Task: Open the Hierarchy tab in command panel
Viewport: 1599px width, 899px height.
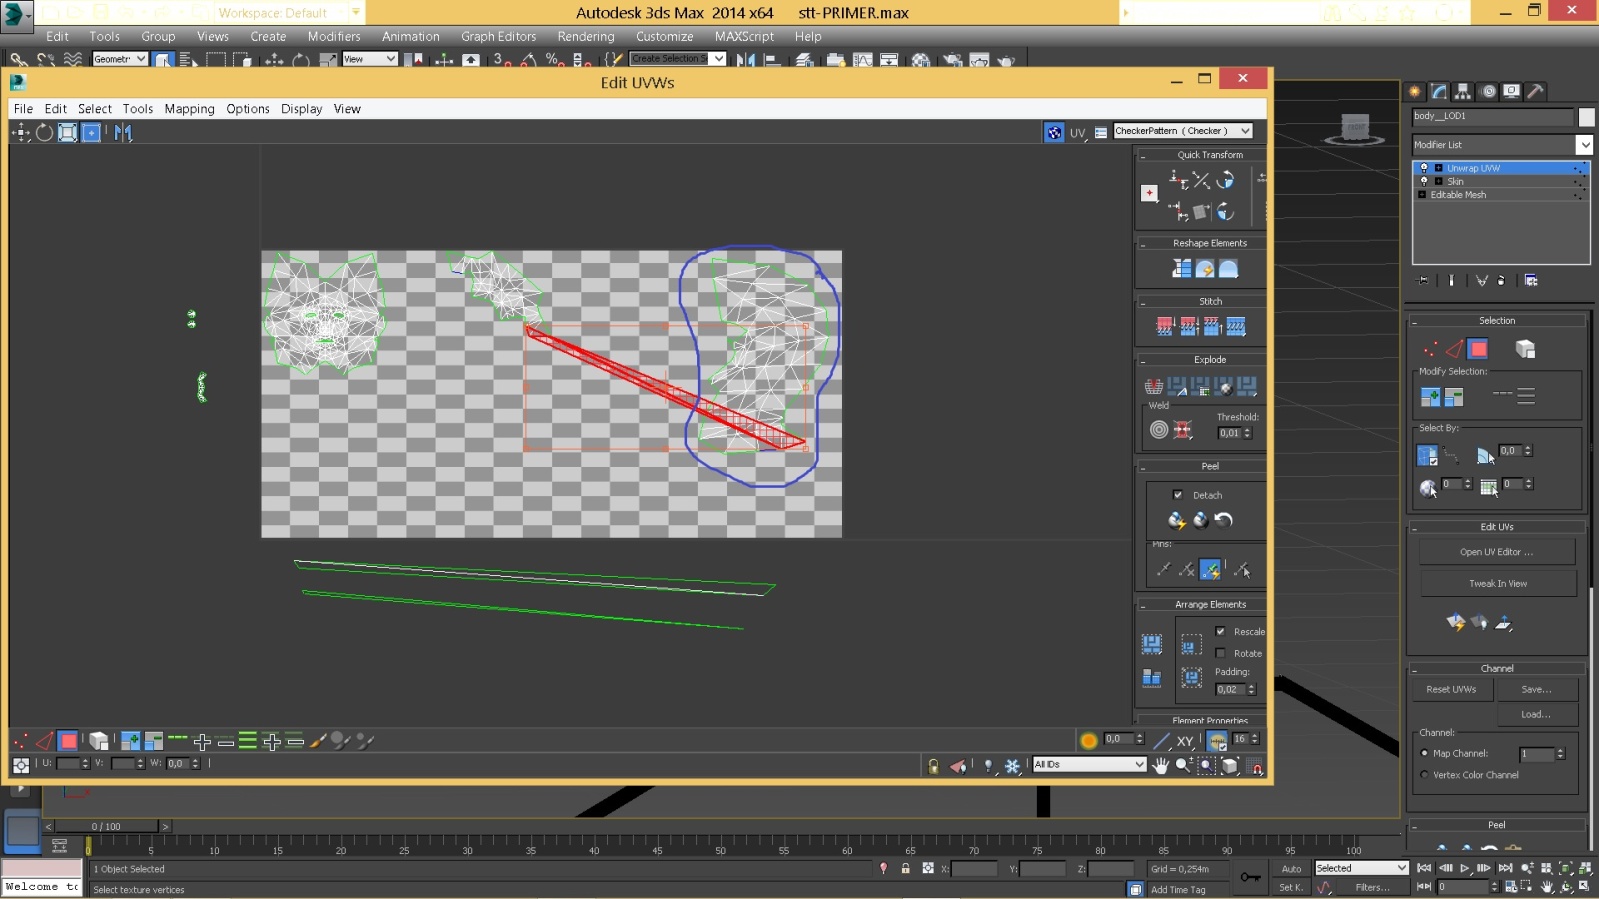Action: [x=1463, y=91]
